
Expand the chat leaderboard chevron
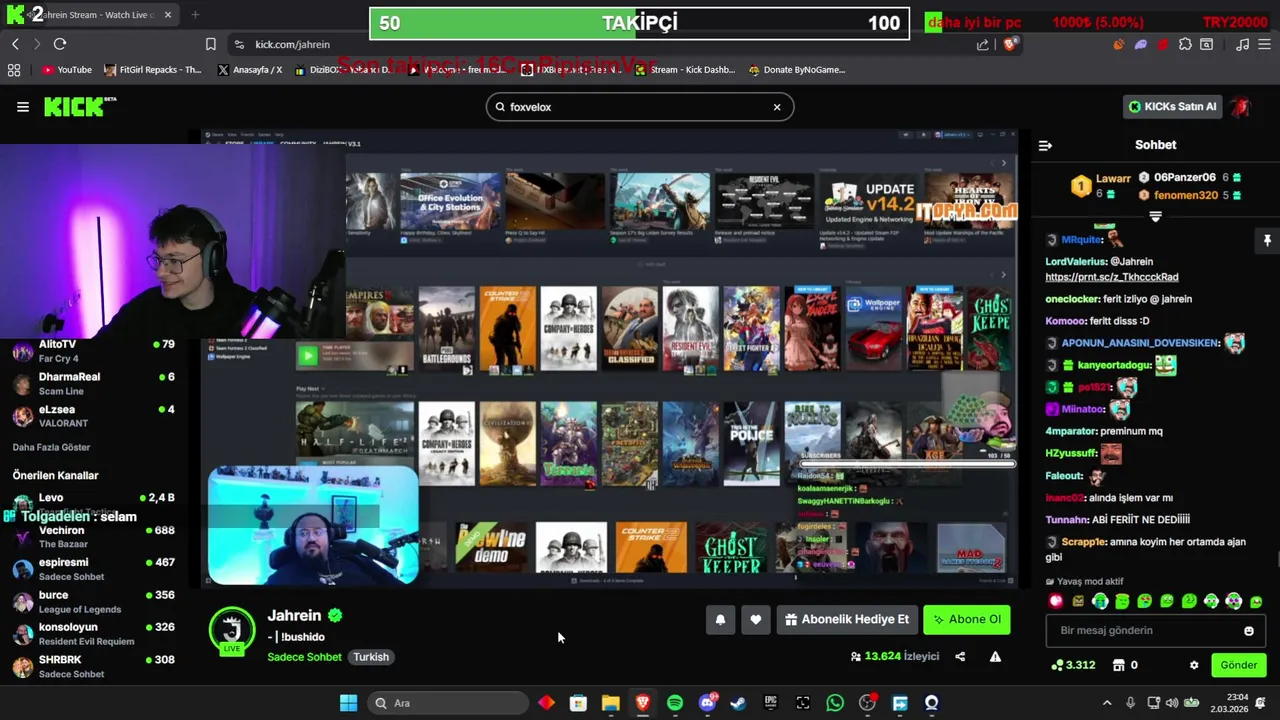click(1155, 217)
